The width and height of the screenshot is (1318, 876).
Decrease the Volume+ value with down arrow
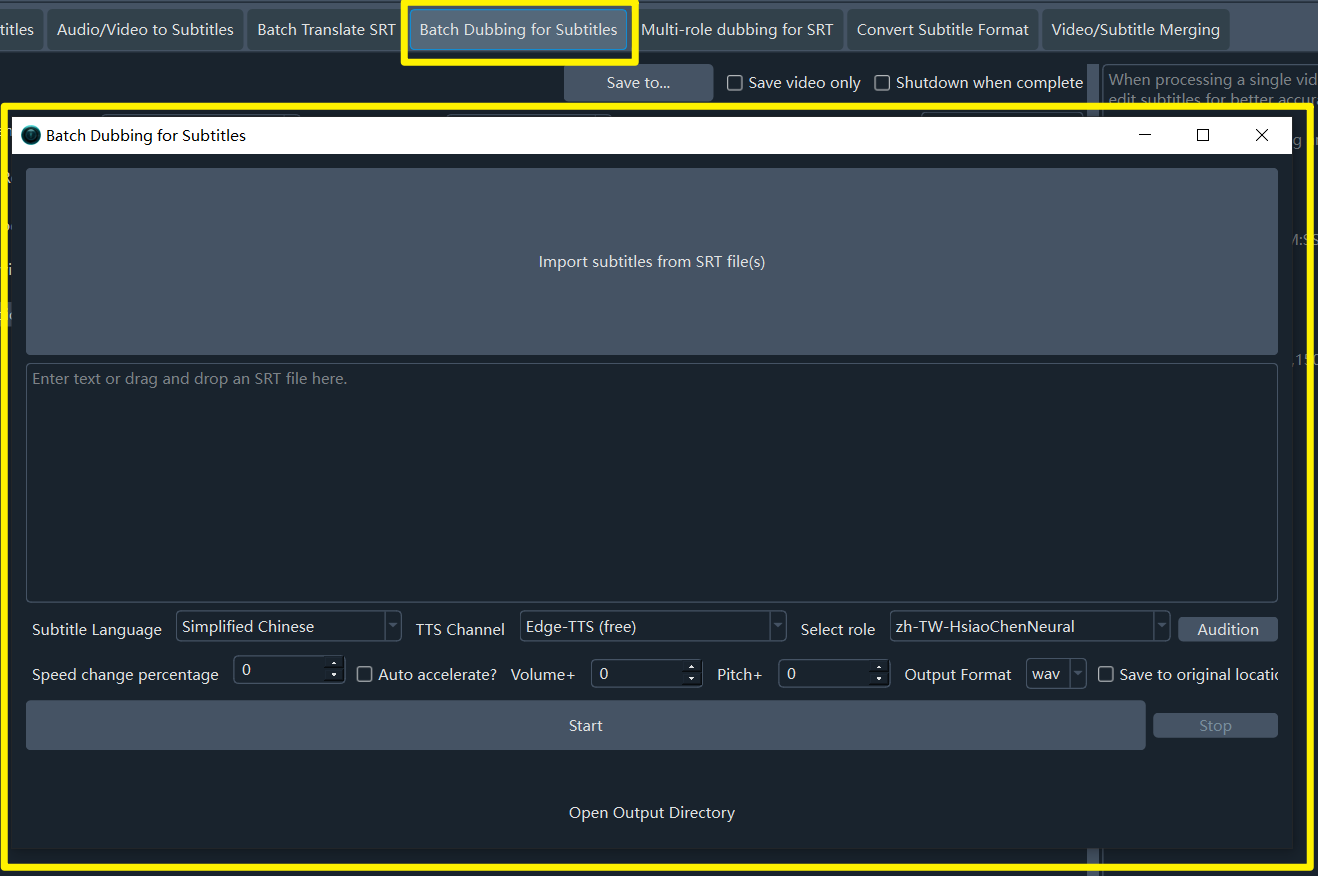(x=691, y=680)
